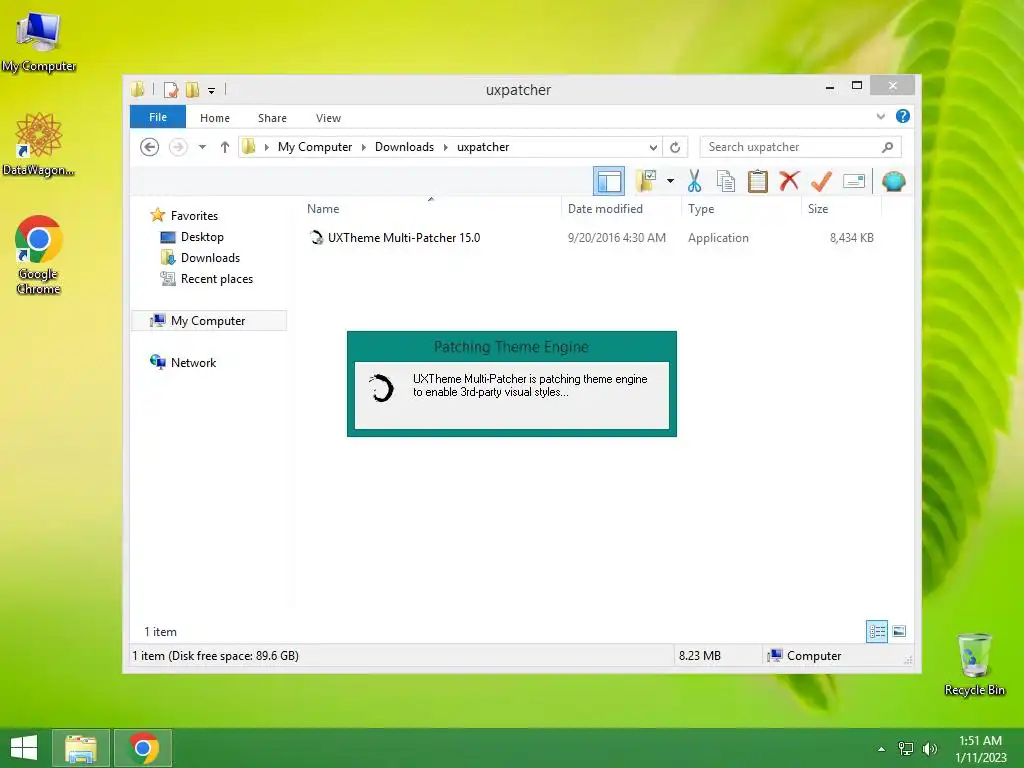Click the Properties quick access icon
This screenshot has width=1024, height=768.
click(171, 90)
